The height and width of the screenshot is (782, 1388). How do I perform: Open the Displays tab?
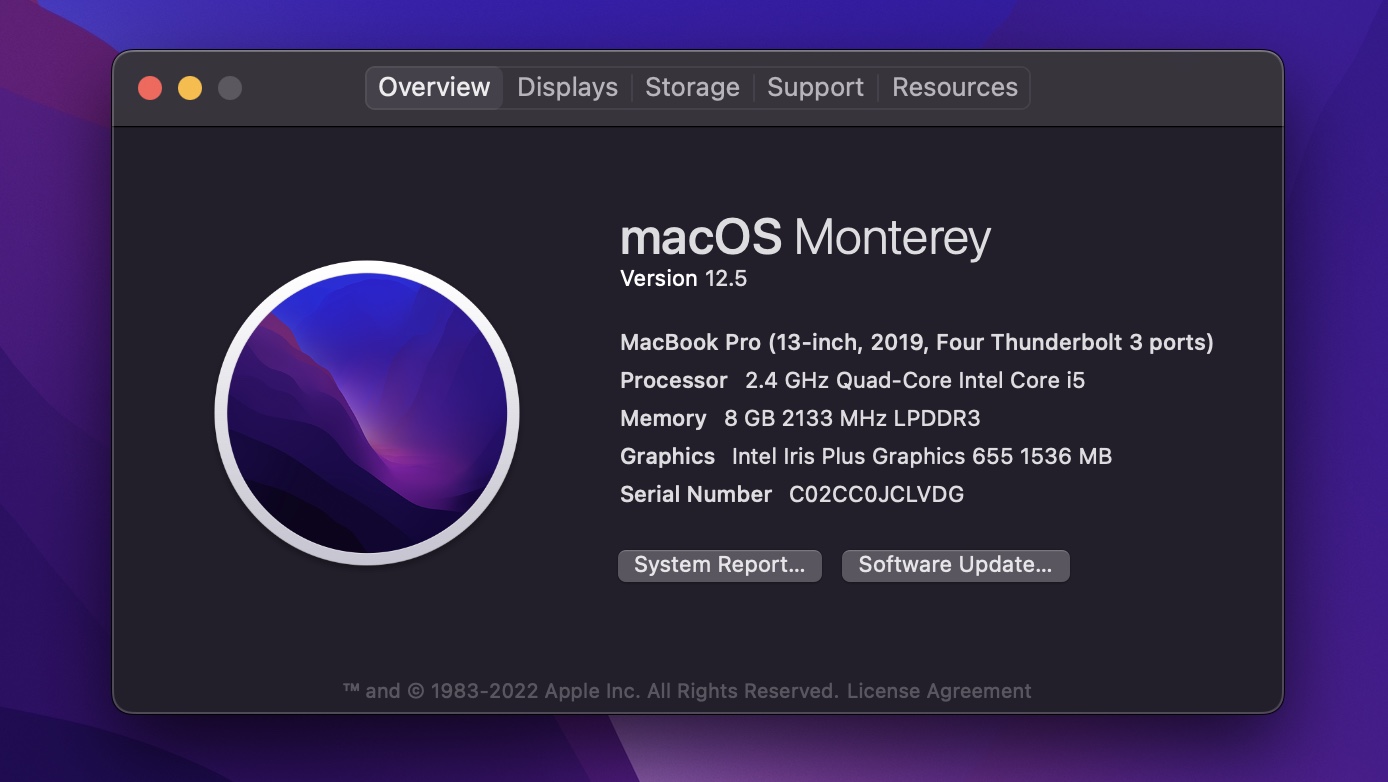tap(567, 88)
